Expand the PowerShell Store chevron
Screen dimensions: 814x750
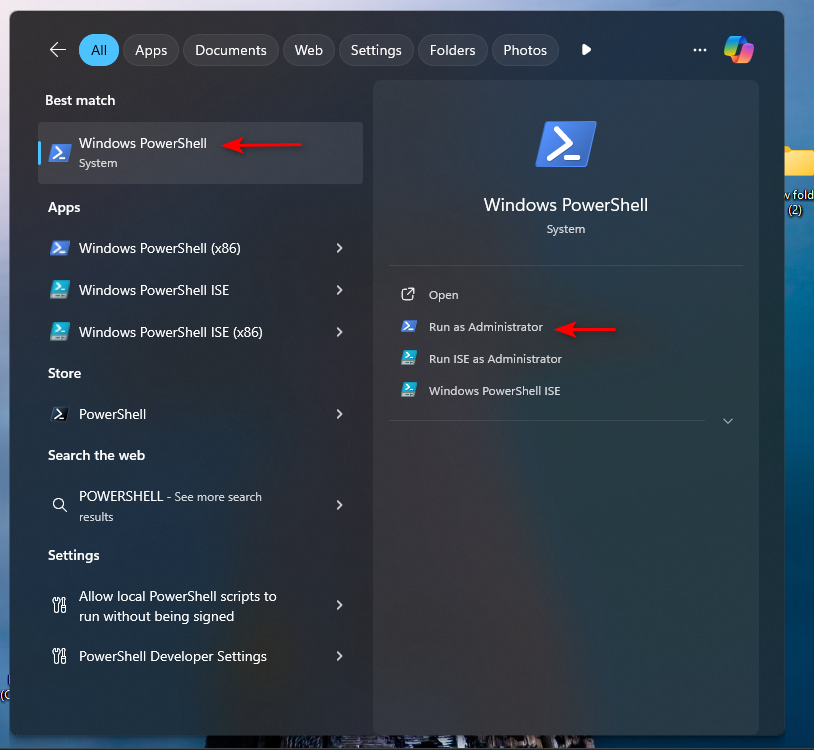(x=339, y=414)
